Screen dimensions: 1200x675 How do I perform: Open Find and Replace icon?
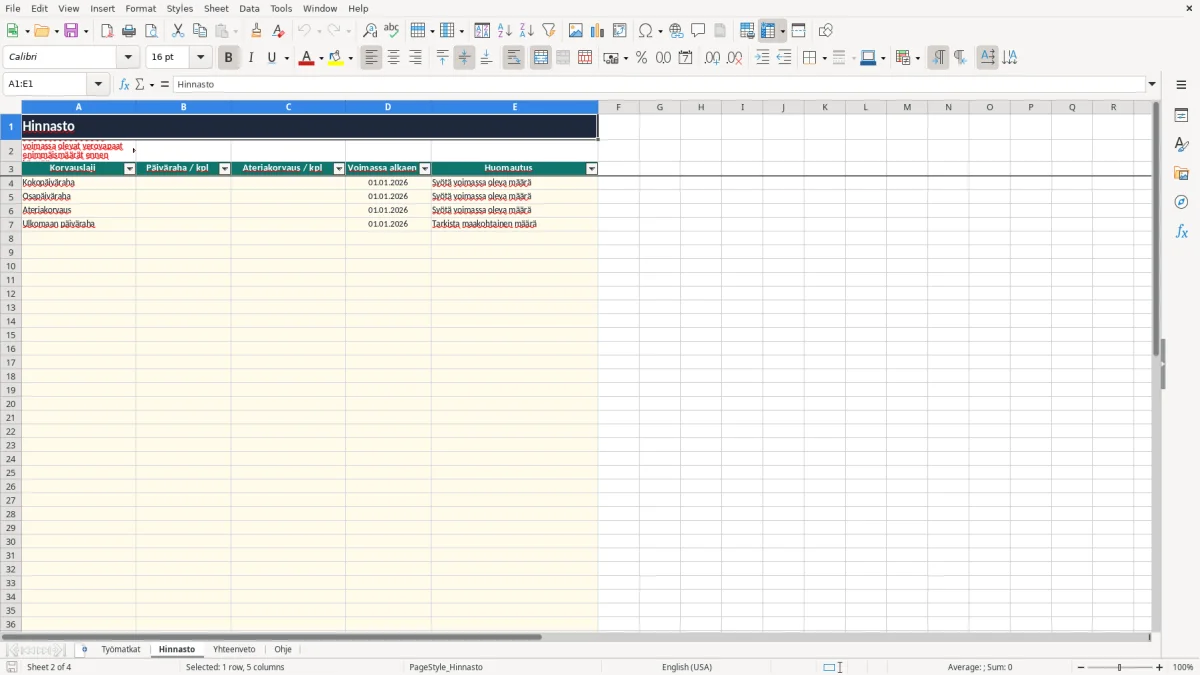pos(370,31)
